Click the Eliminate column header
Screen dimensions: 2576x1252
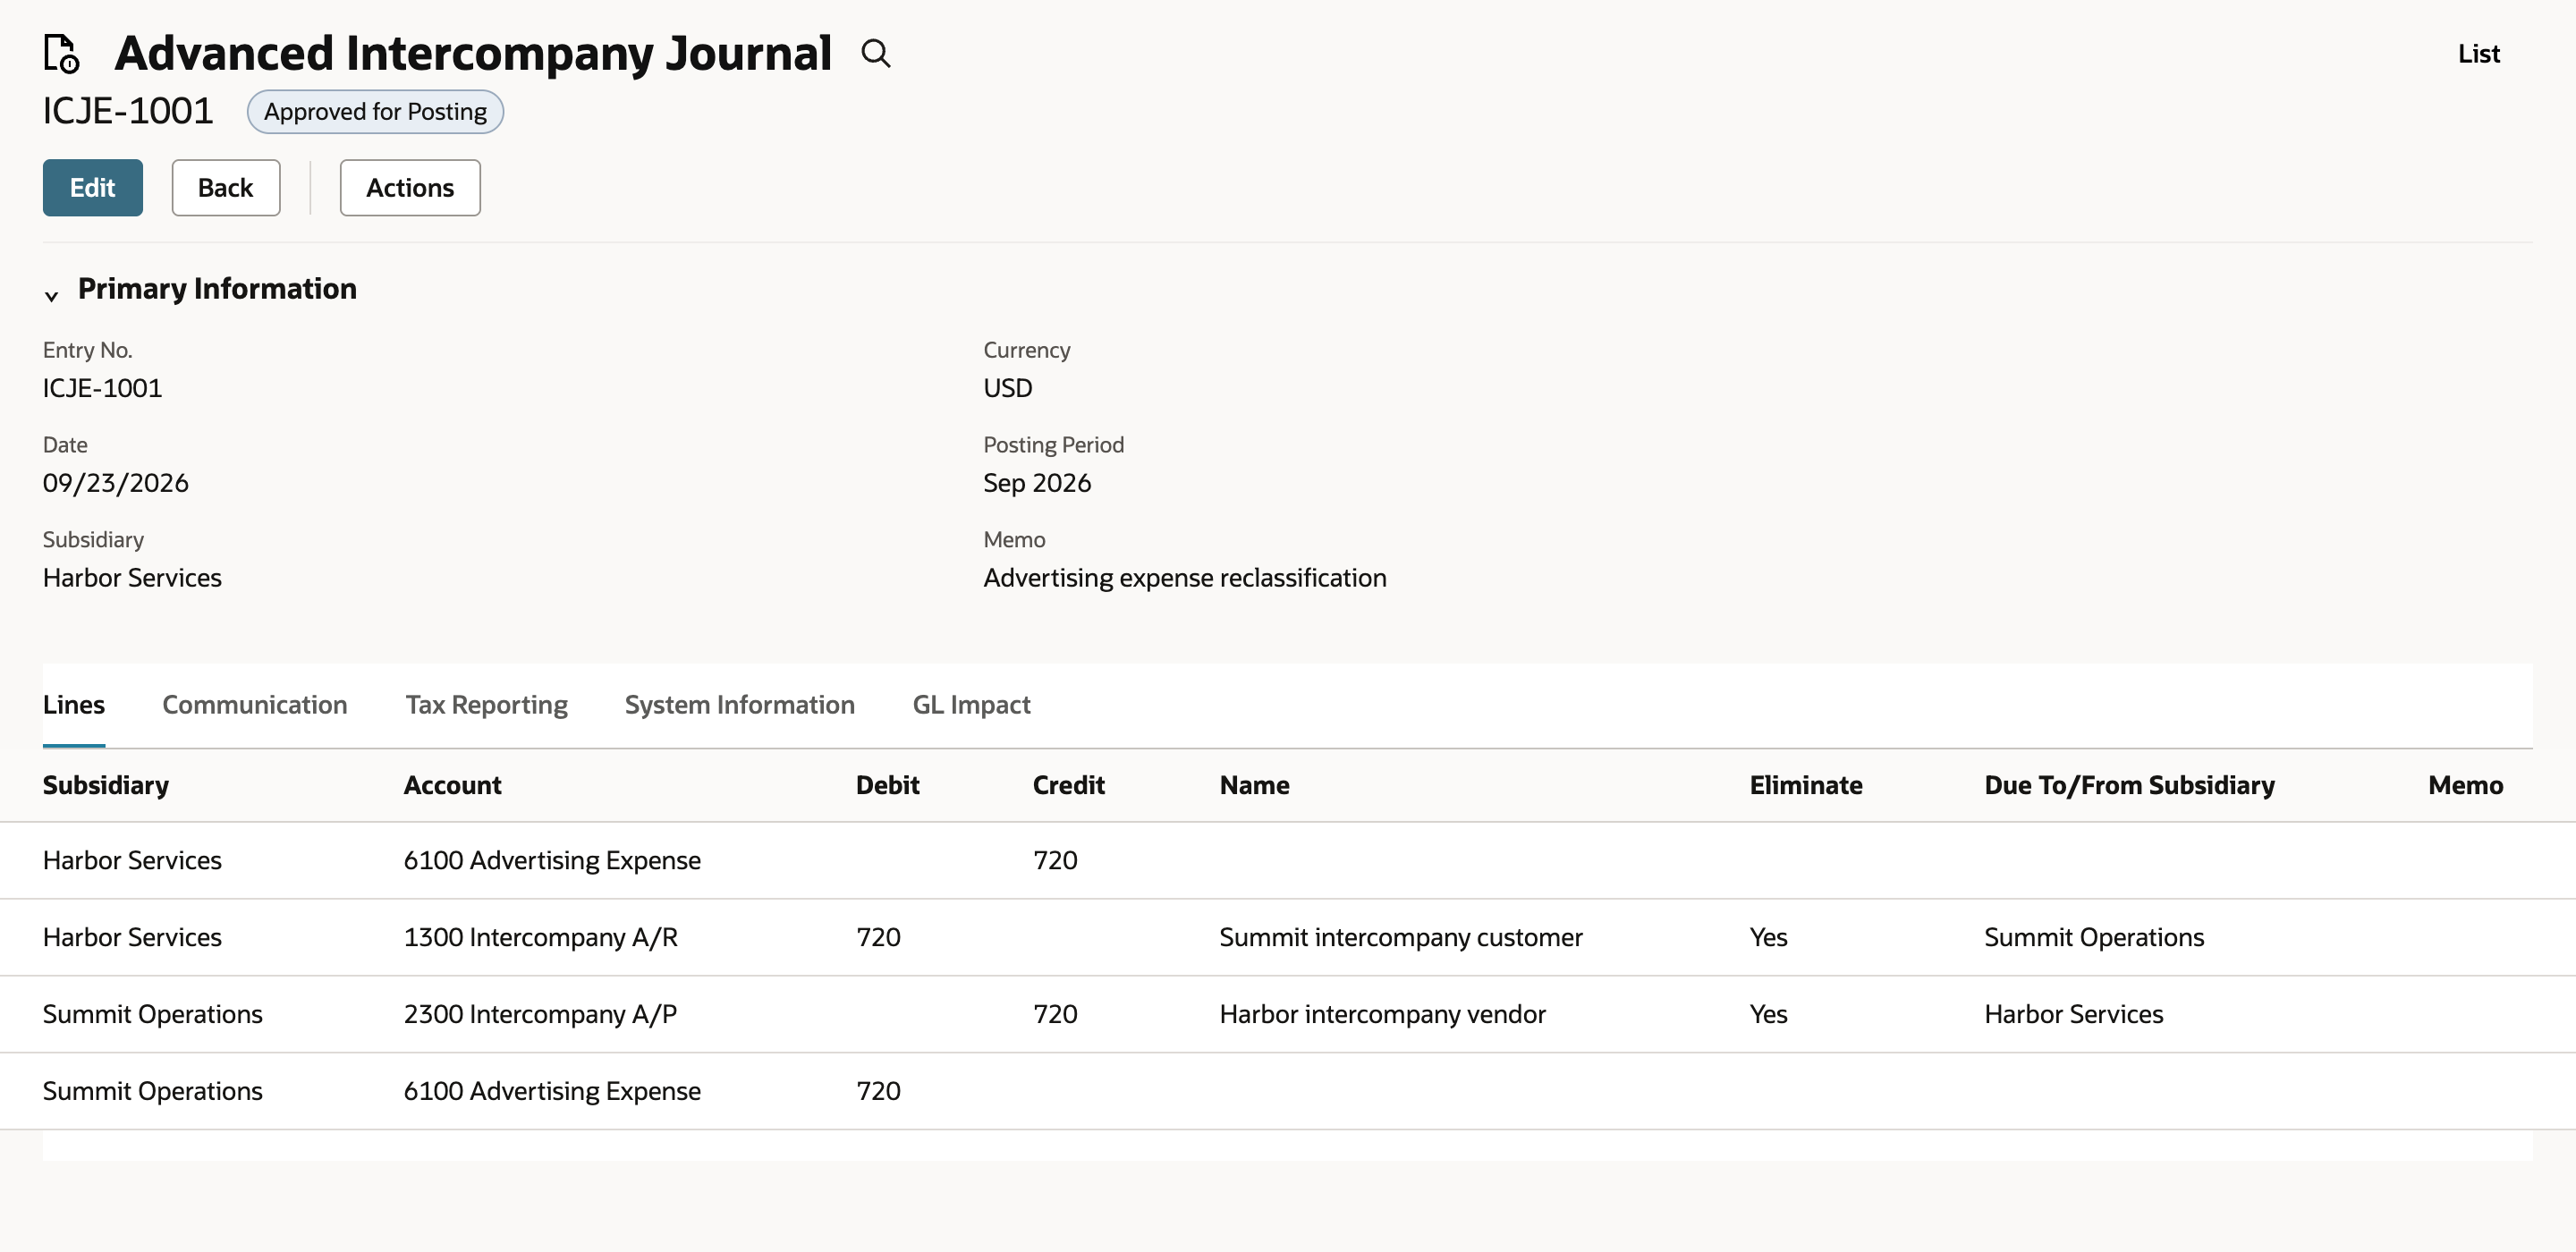coord(1806,785)
